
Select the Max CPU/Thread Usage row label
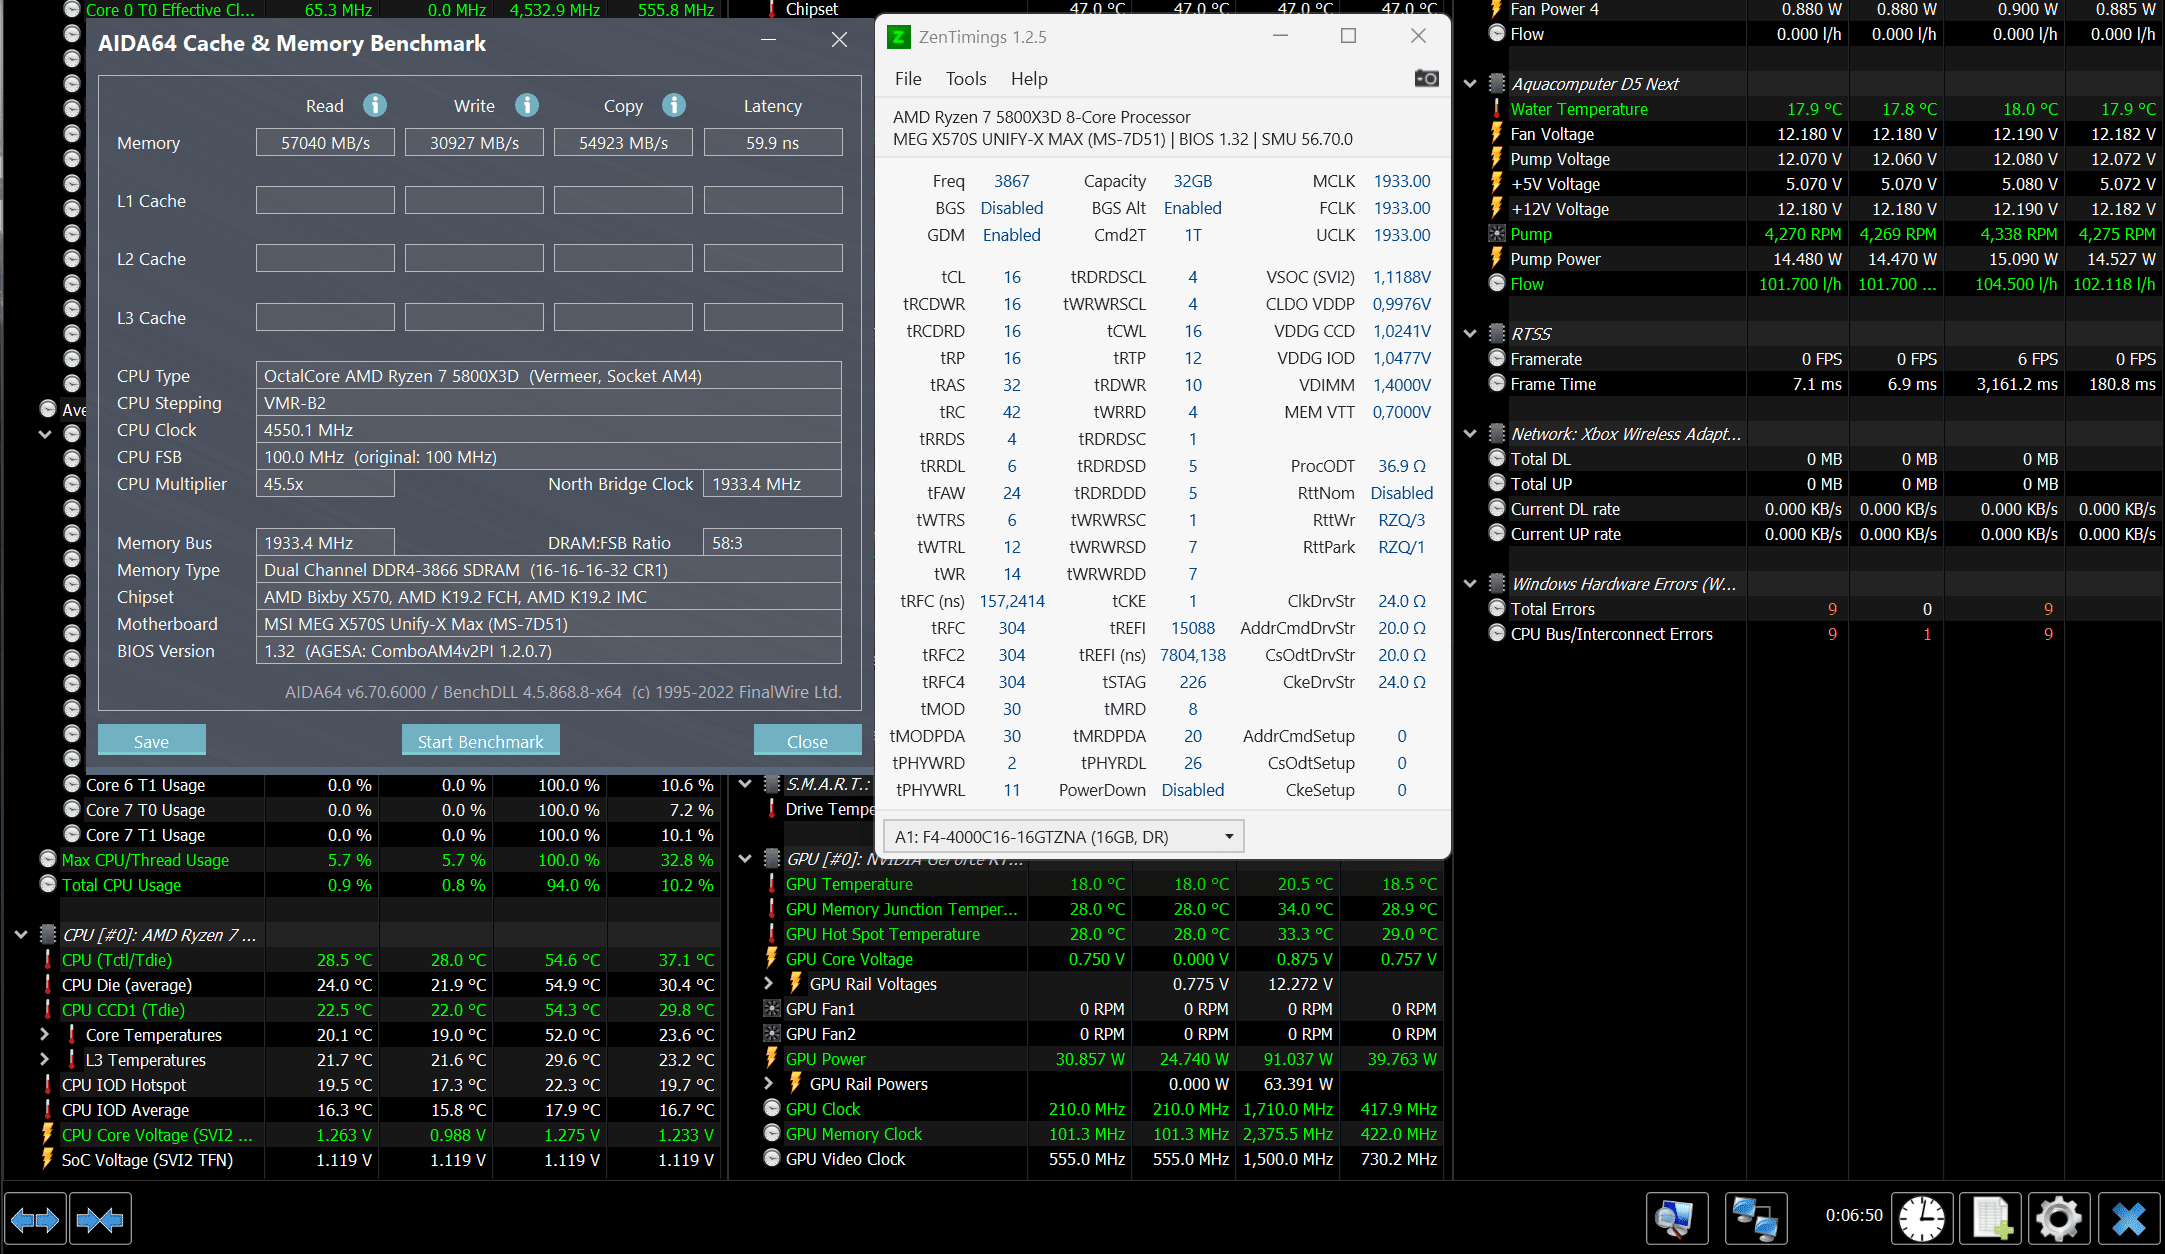coord(145,860)
